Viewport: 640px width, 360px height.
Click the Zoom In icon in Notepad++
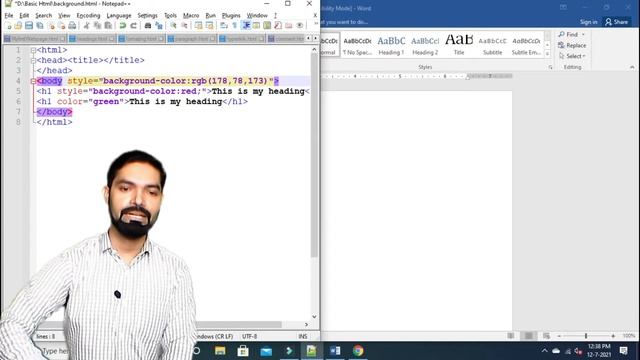tap(173, 26)
